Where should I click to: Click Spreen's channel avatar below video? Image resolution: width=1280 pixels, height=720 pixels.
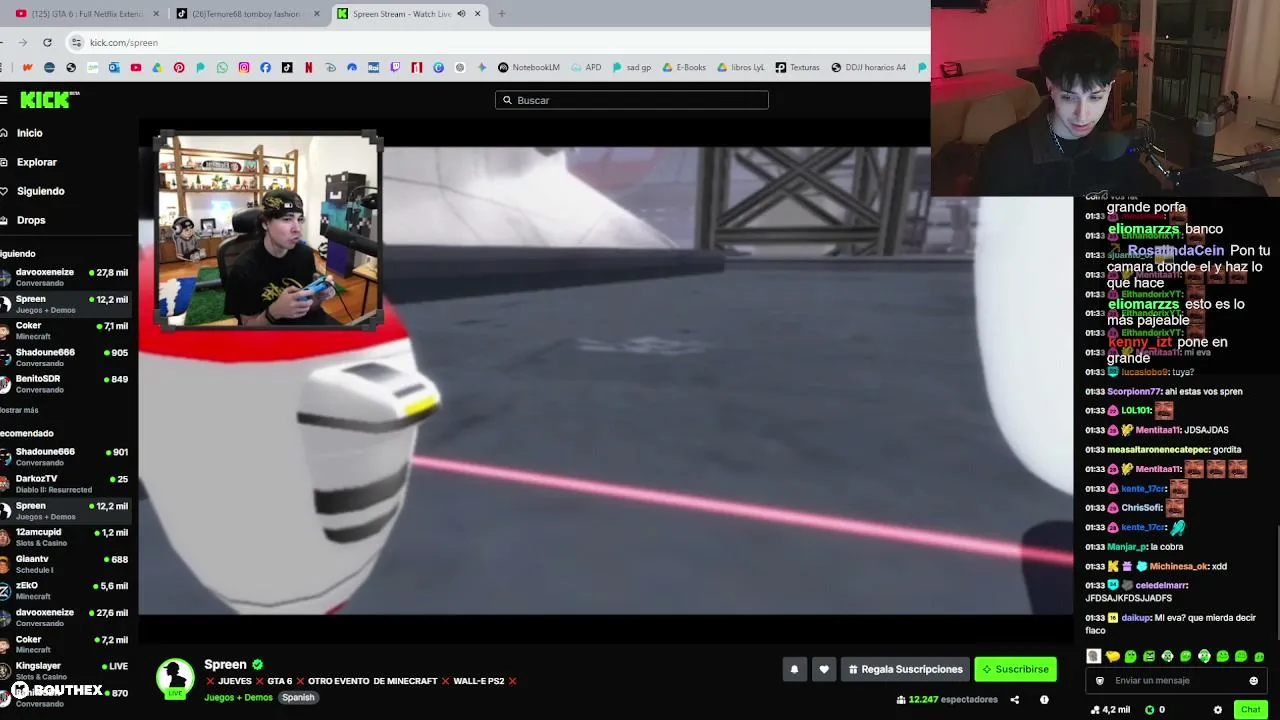[x=175, y=677]
